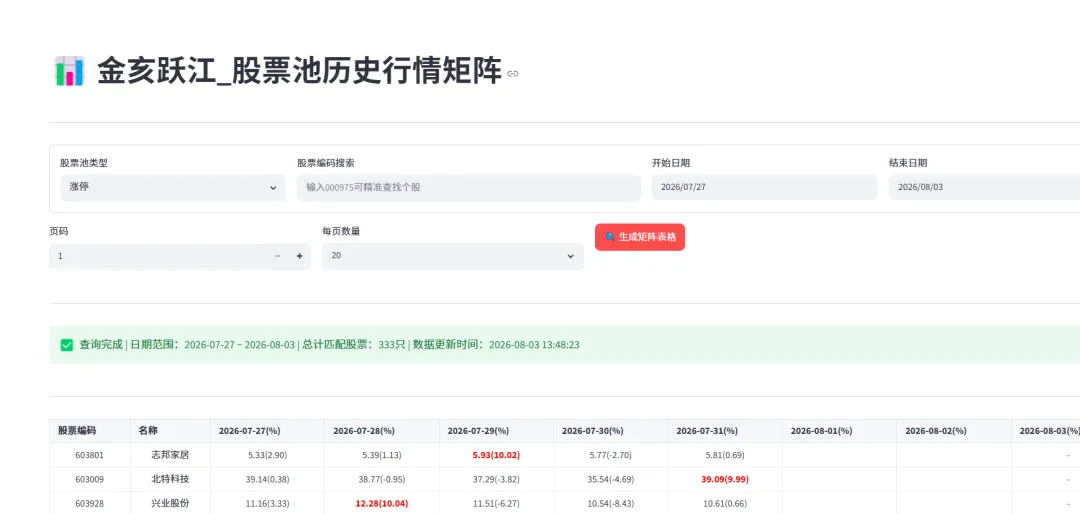
Task: Click the 2026-08-01(%) column header
Action: tap(839, 431)
